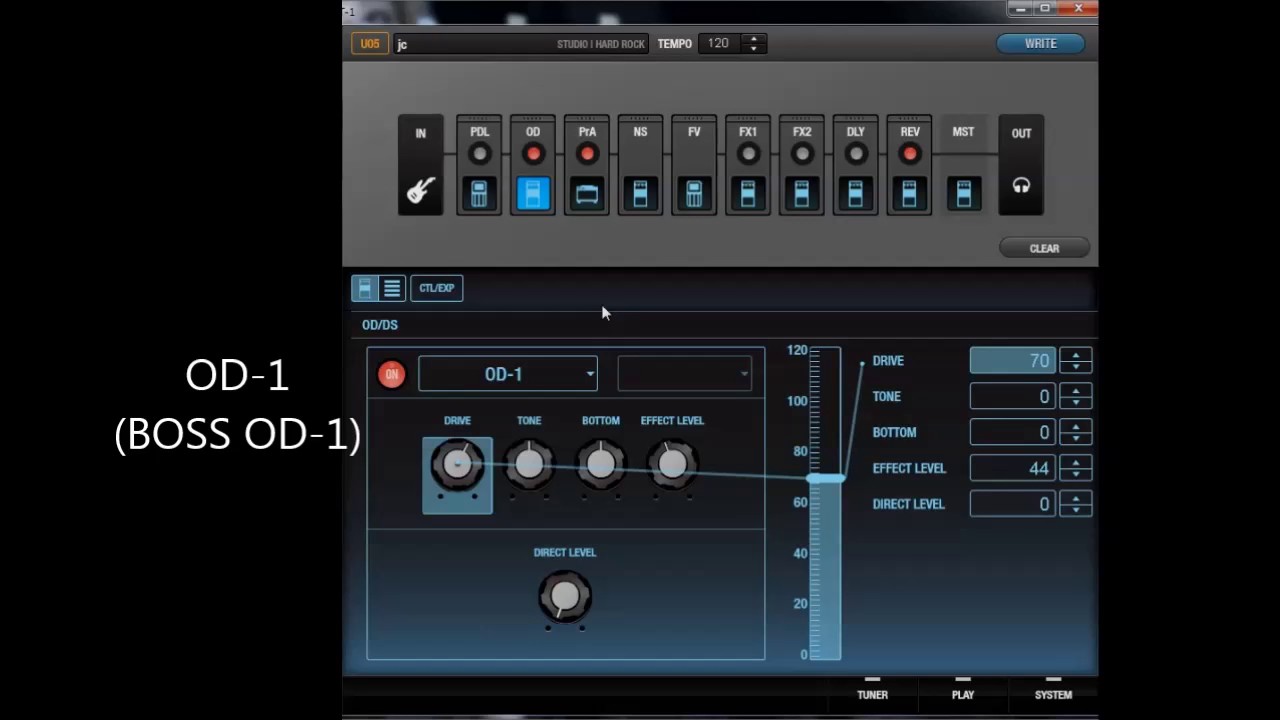This screenshot has width=1280, height=720.
Task: Enable the FX2 effect LED
Action: point(802,154)
